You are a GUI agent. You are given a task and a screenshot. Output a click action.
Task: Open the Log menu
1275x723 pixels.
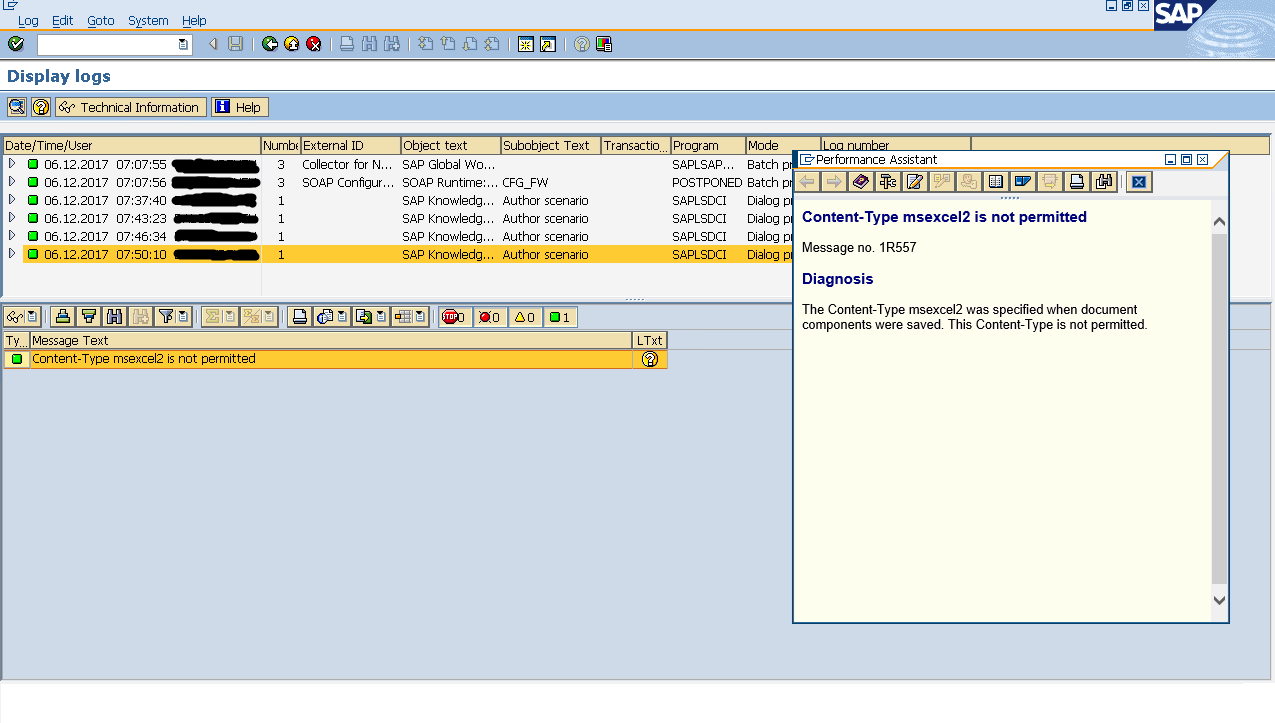(28, 20)
